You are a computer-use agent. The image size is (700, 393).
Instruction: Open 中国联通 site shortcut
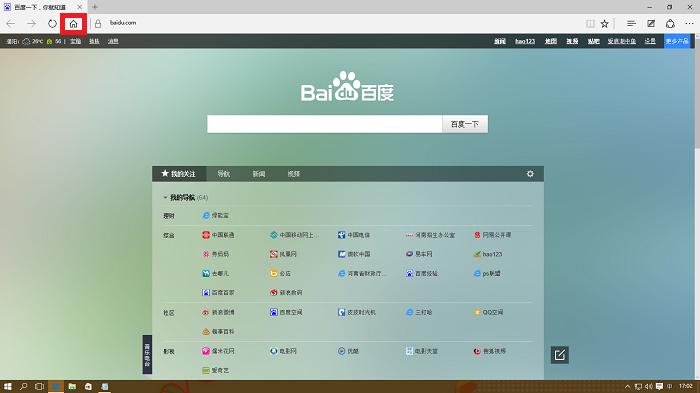(x=218, y=235)
